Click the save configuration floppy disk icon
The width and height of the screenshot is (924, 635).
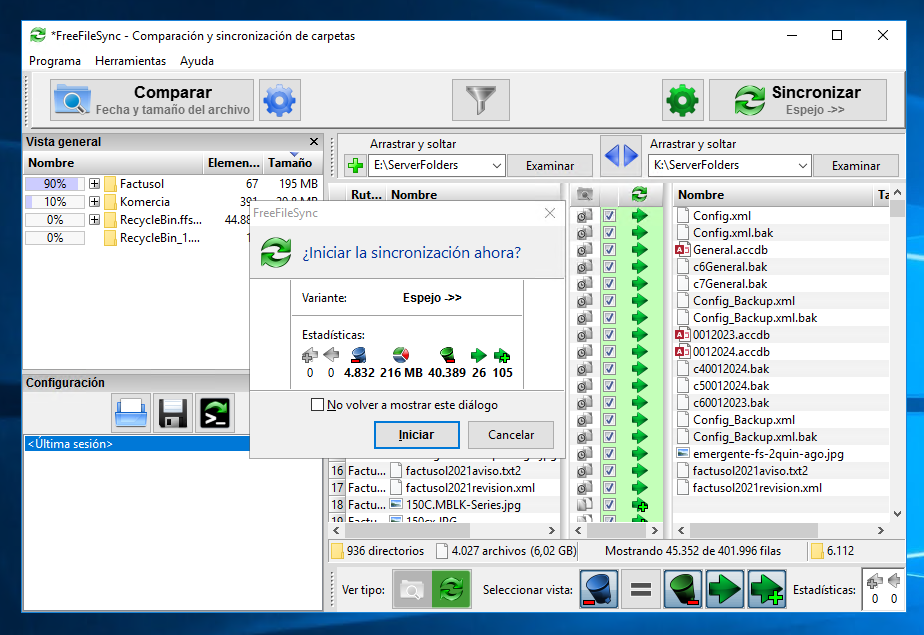tap(173, 412)
